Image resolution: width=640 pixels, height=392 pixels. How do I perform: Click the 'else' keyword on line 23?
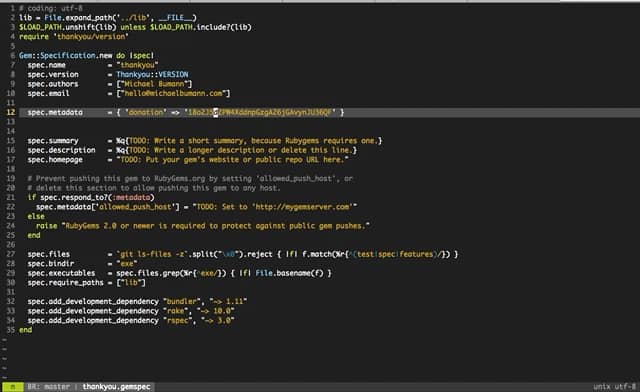click(36, 216)
